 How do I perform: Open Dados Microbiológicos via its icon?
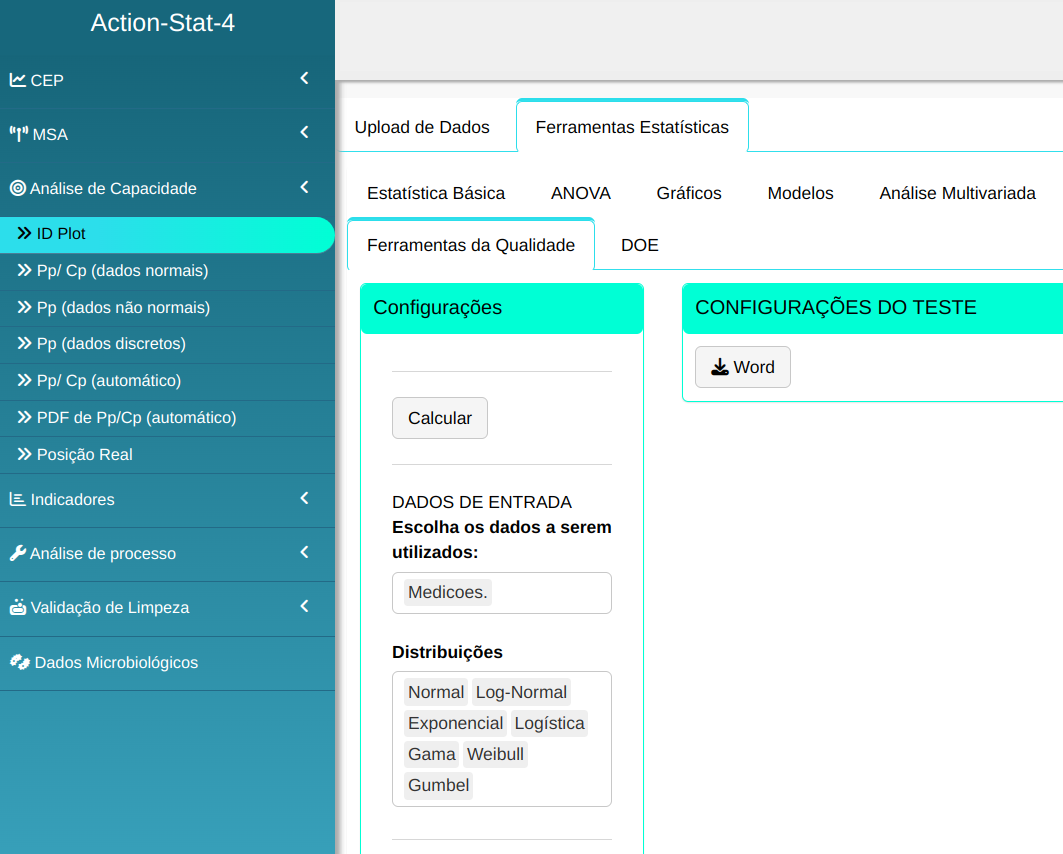tap(19, 662)
